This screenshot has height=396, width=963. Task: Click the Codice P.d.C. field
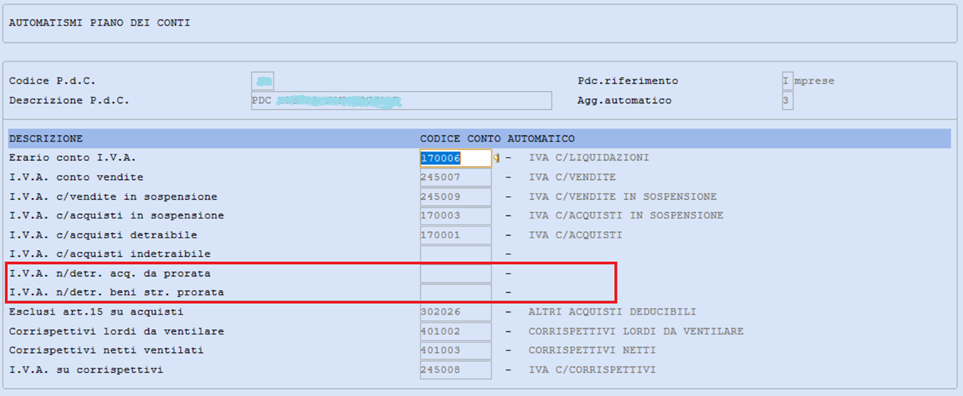tap(263, 81)
